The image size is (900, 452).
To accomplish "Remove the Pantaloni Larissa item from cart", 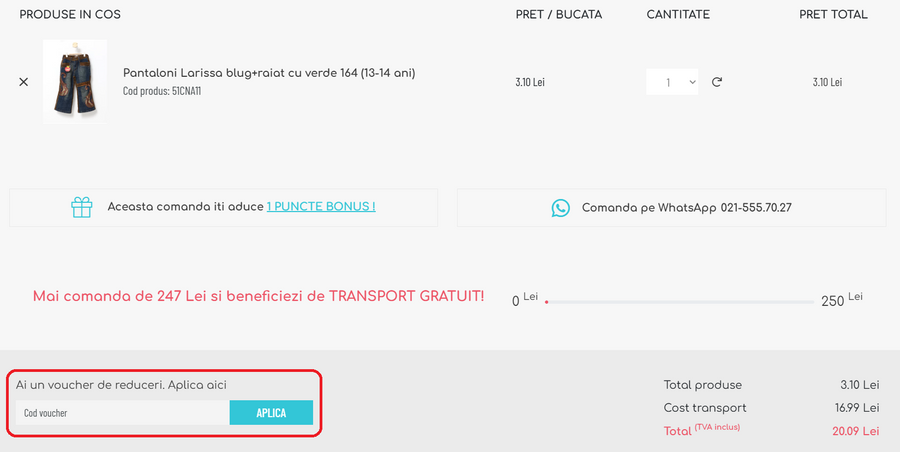I will pyautogui.click(x=24, y=82).
